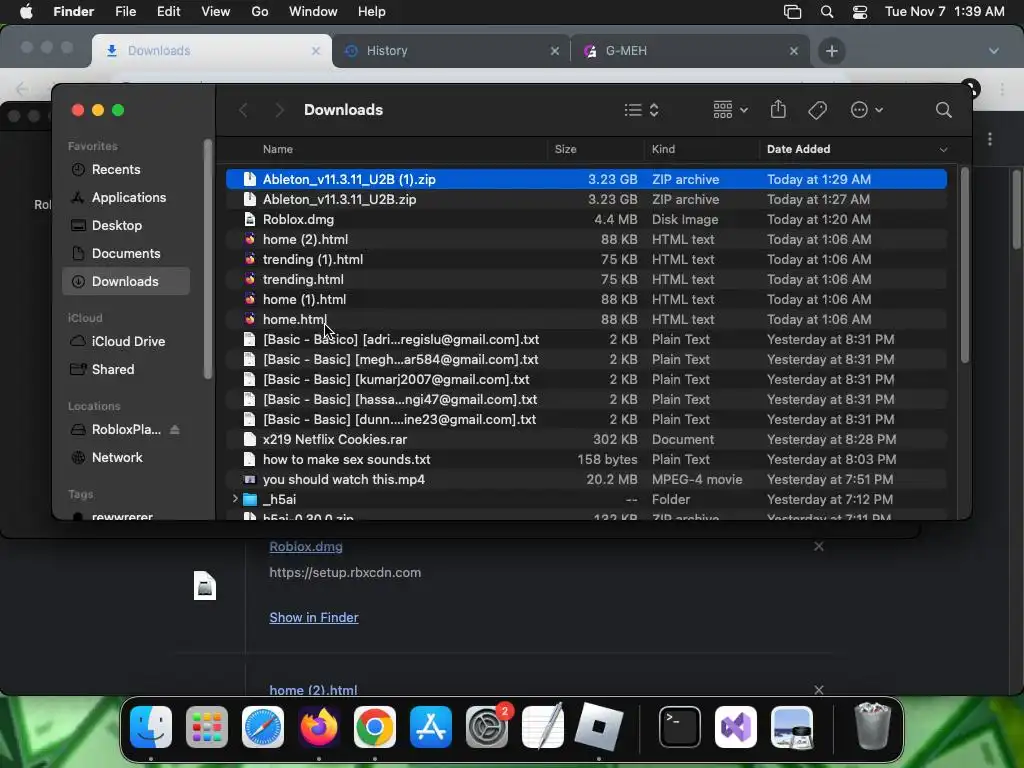
Task: Select Roblox.dmg in the Finder list
Action: (586, 219)
